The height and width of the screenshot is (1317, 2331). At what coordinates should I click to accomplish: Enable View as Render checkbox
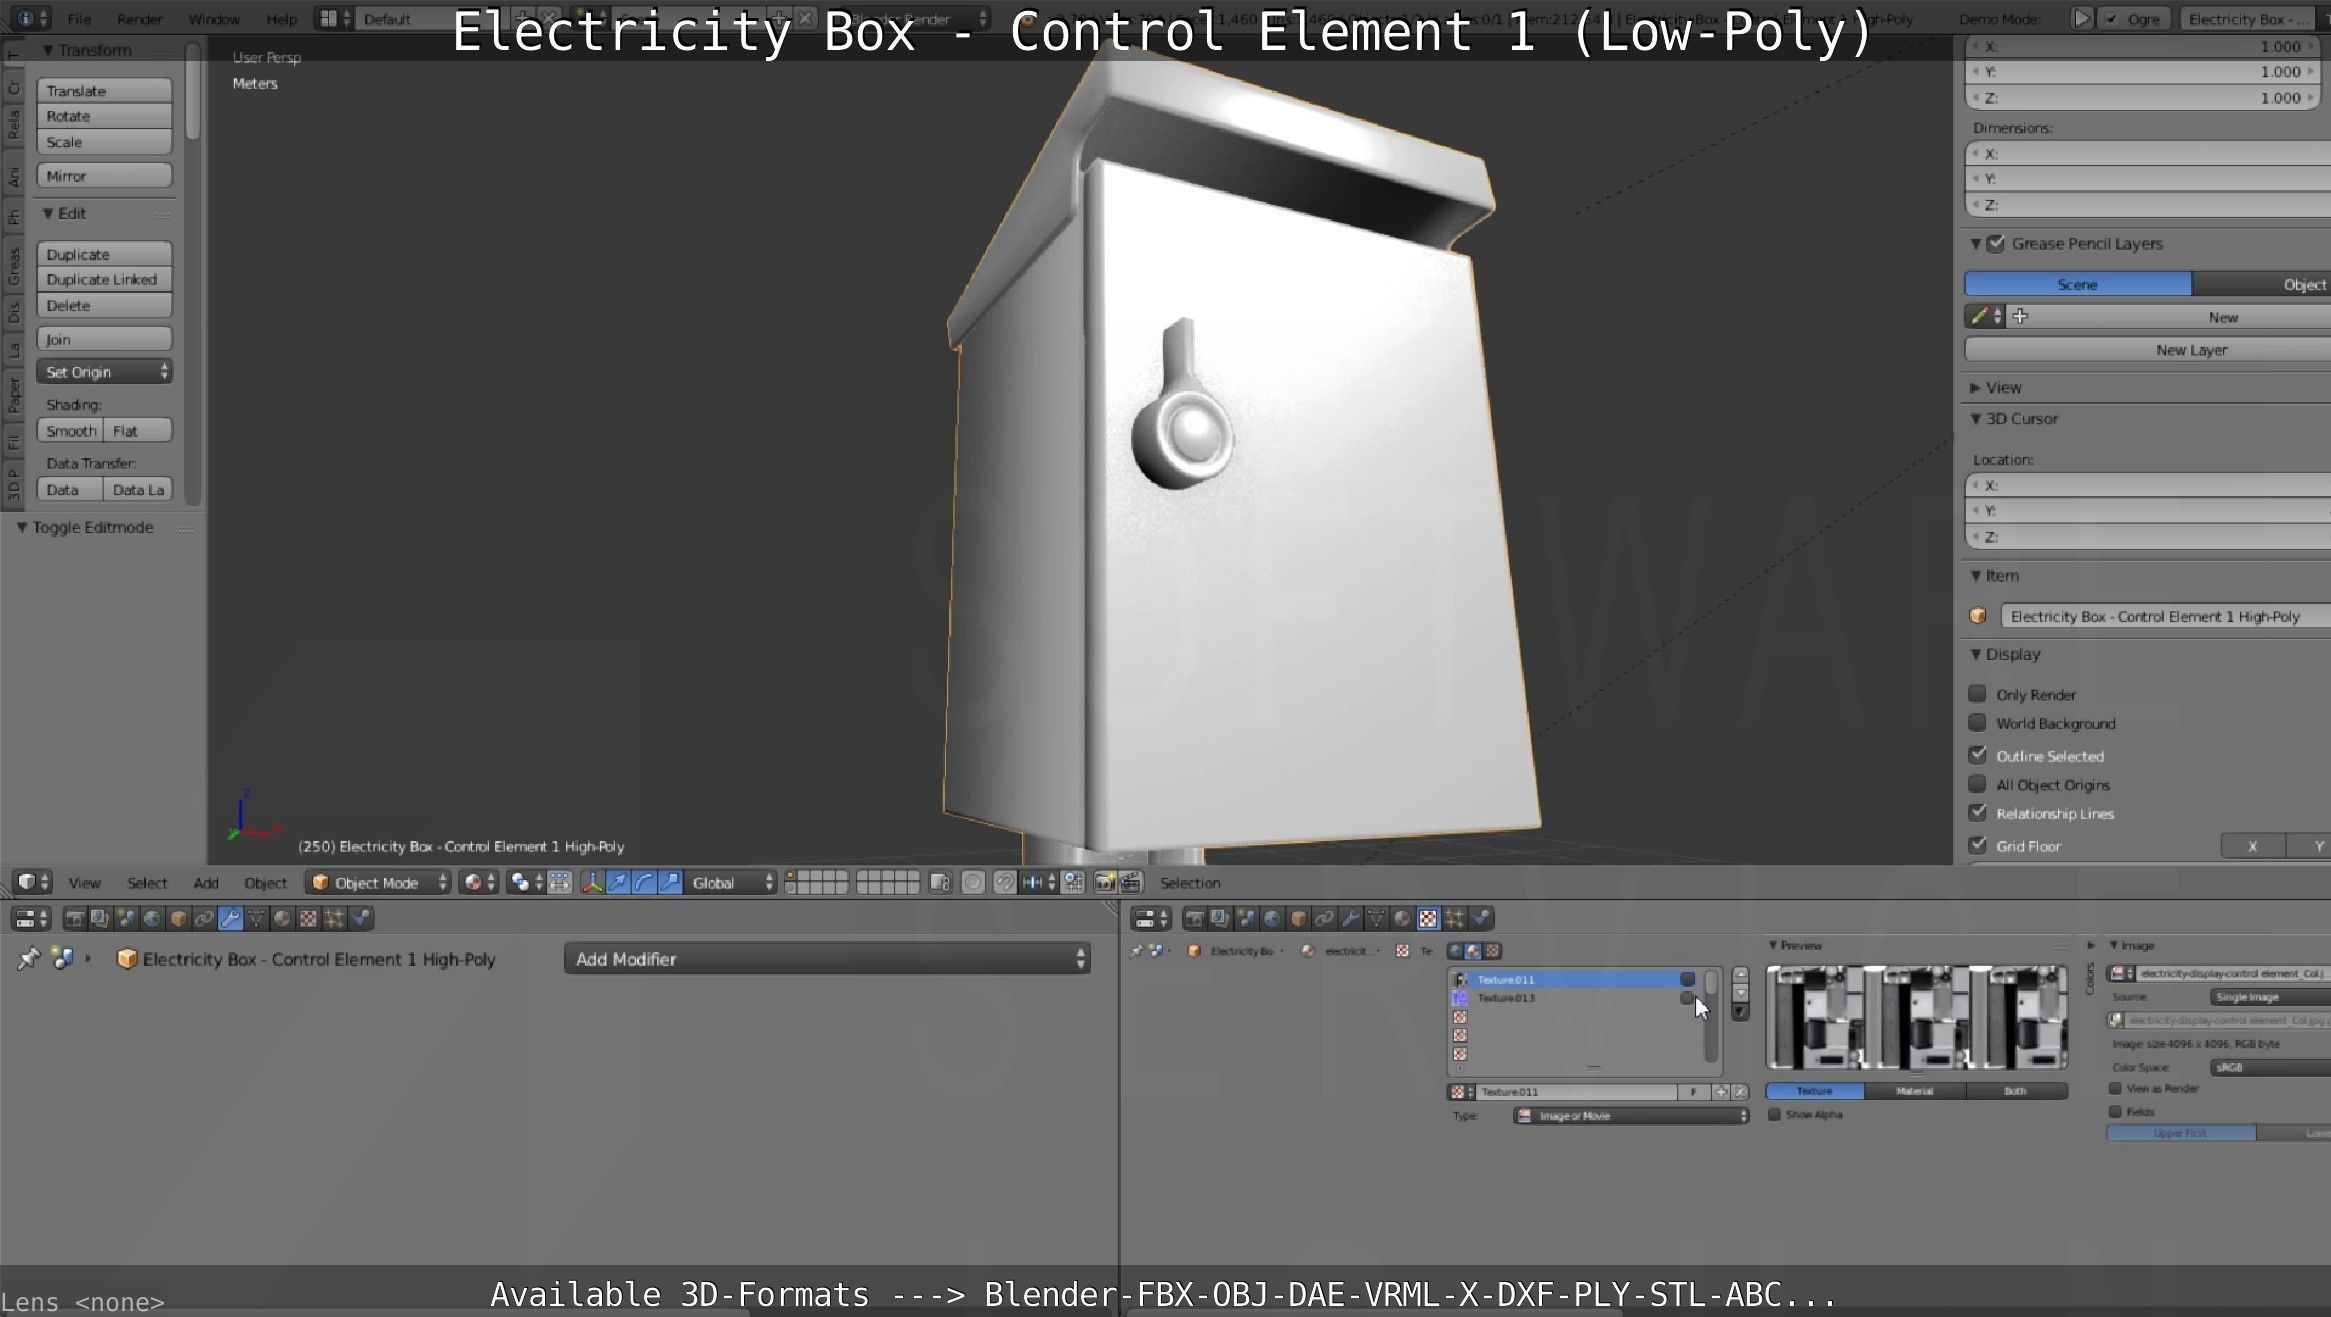(2115, 1088)
